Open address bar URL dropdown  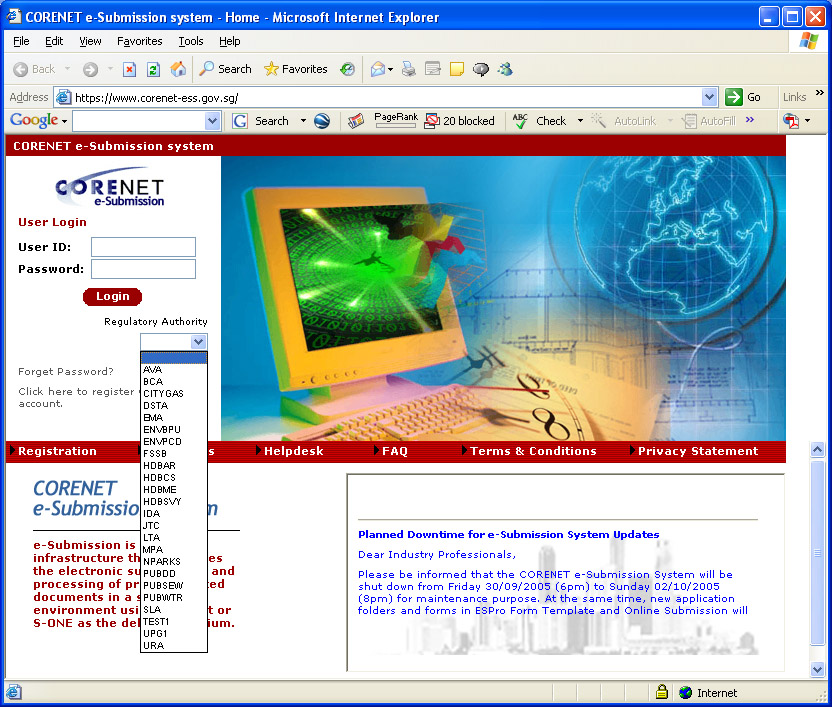(709, 97)
